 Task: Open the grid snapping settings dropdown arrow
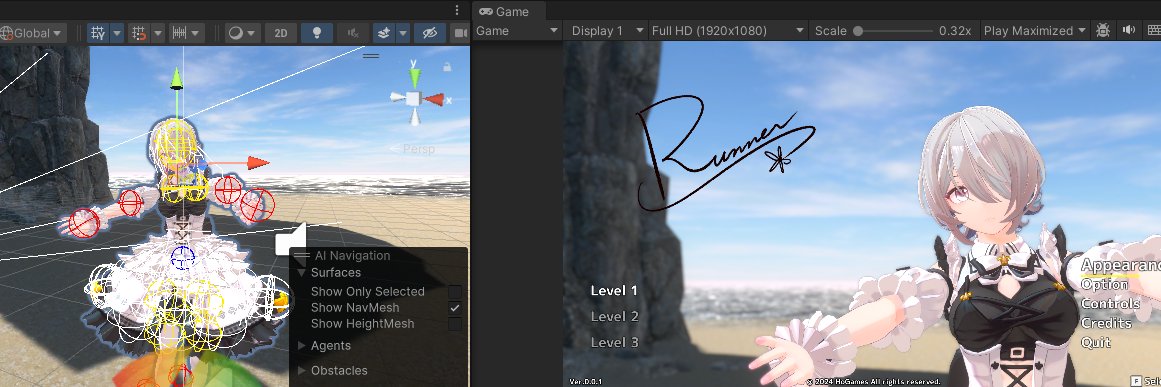158,33
